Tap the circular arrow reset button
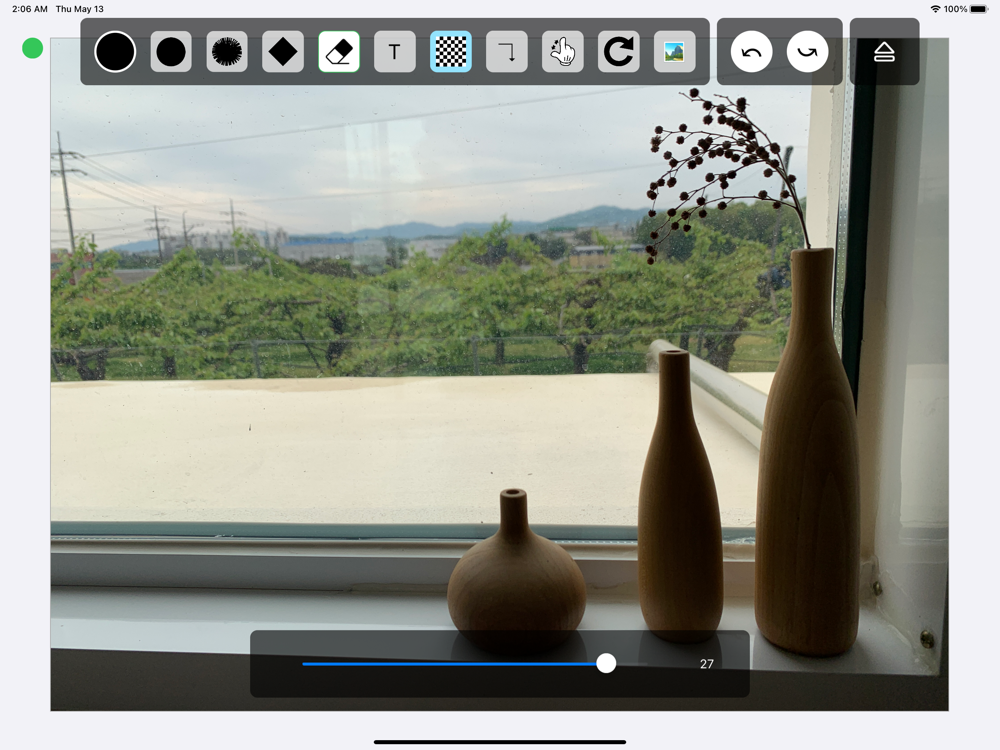 [x=619, y=52]
